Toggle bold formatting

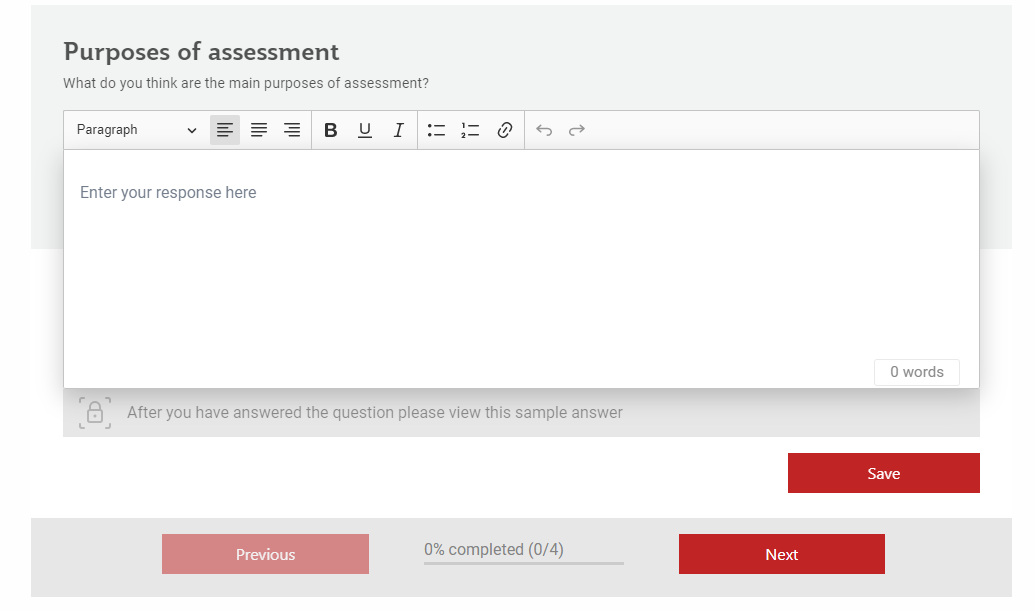coord(331,130)
